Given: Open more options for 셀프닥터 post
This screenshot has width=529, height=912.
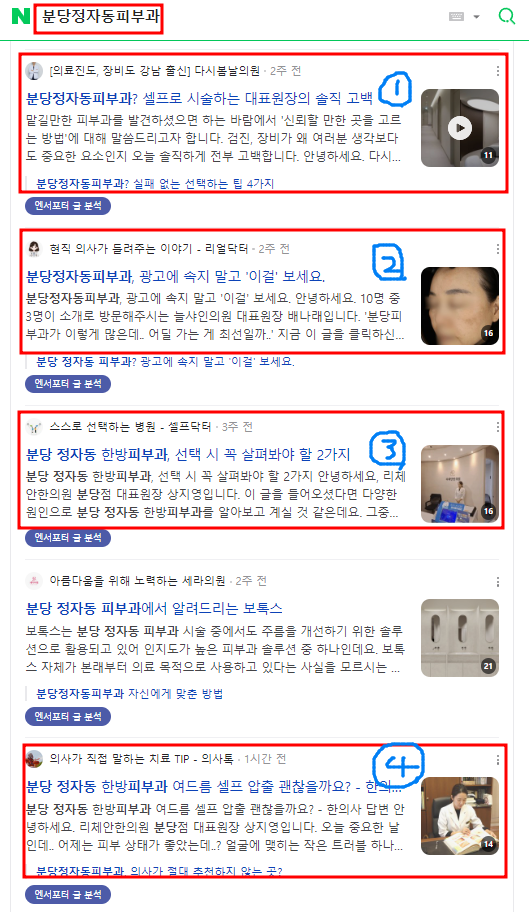Looking at the screenshot, I should point(498,427).
